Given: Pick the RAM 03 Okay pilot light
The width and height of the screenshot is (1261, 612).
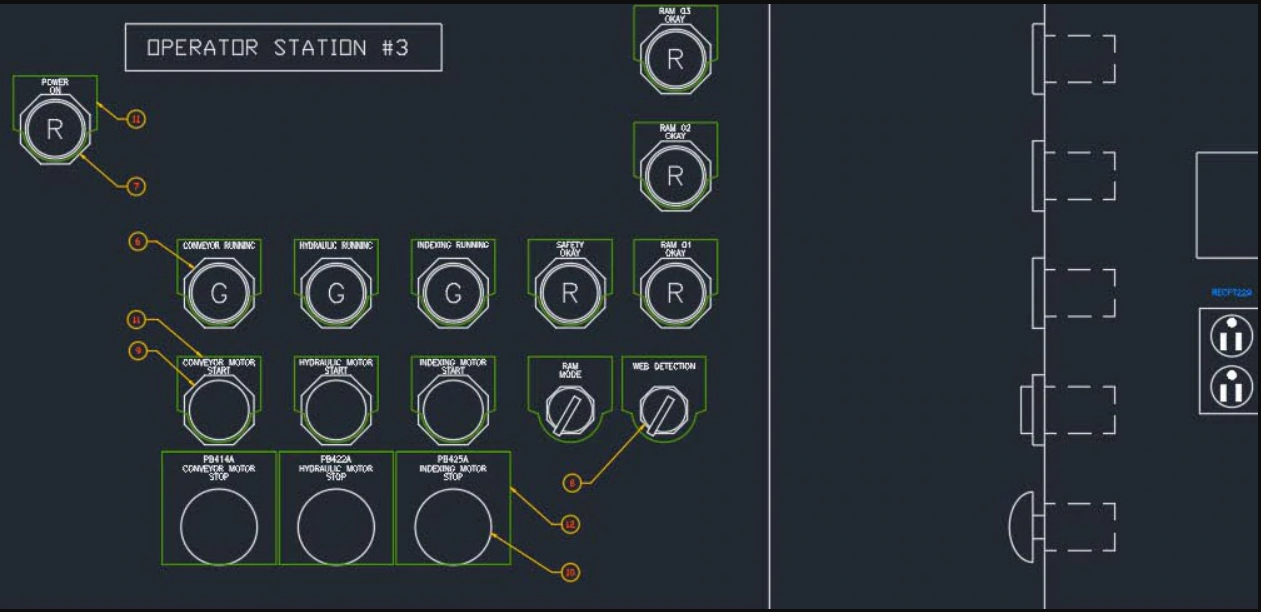Looking at the screenshot, I should (675, 59).
